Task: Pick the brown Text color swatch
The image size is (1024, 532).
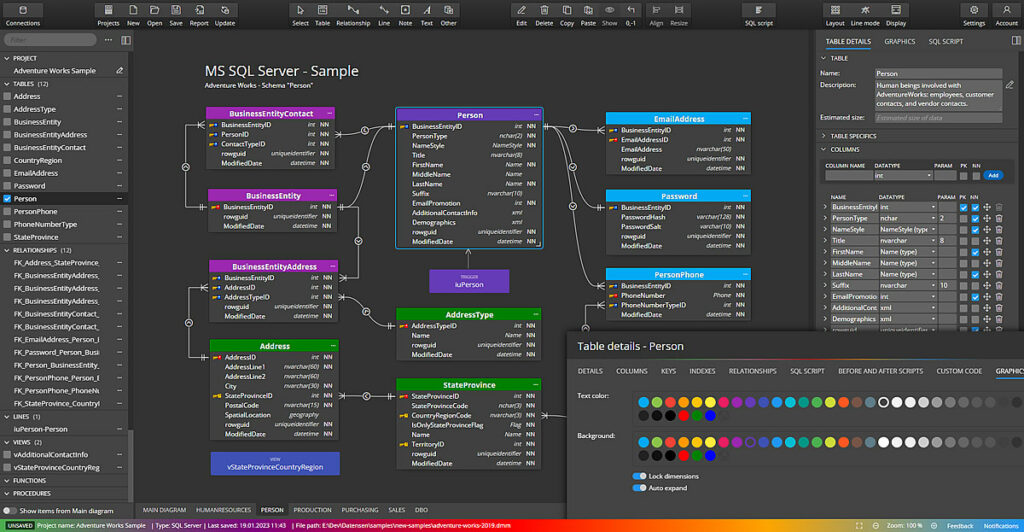Action: [x=857, y=402]
